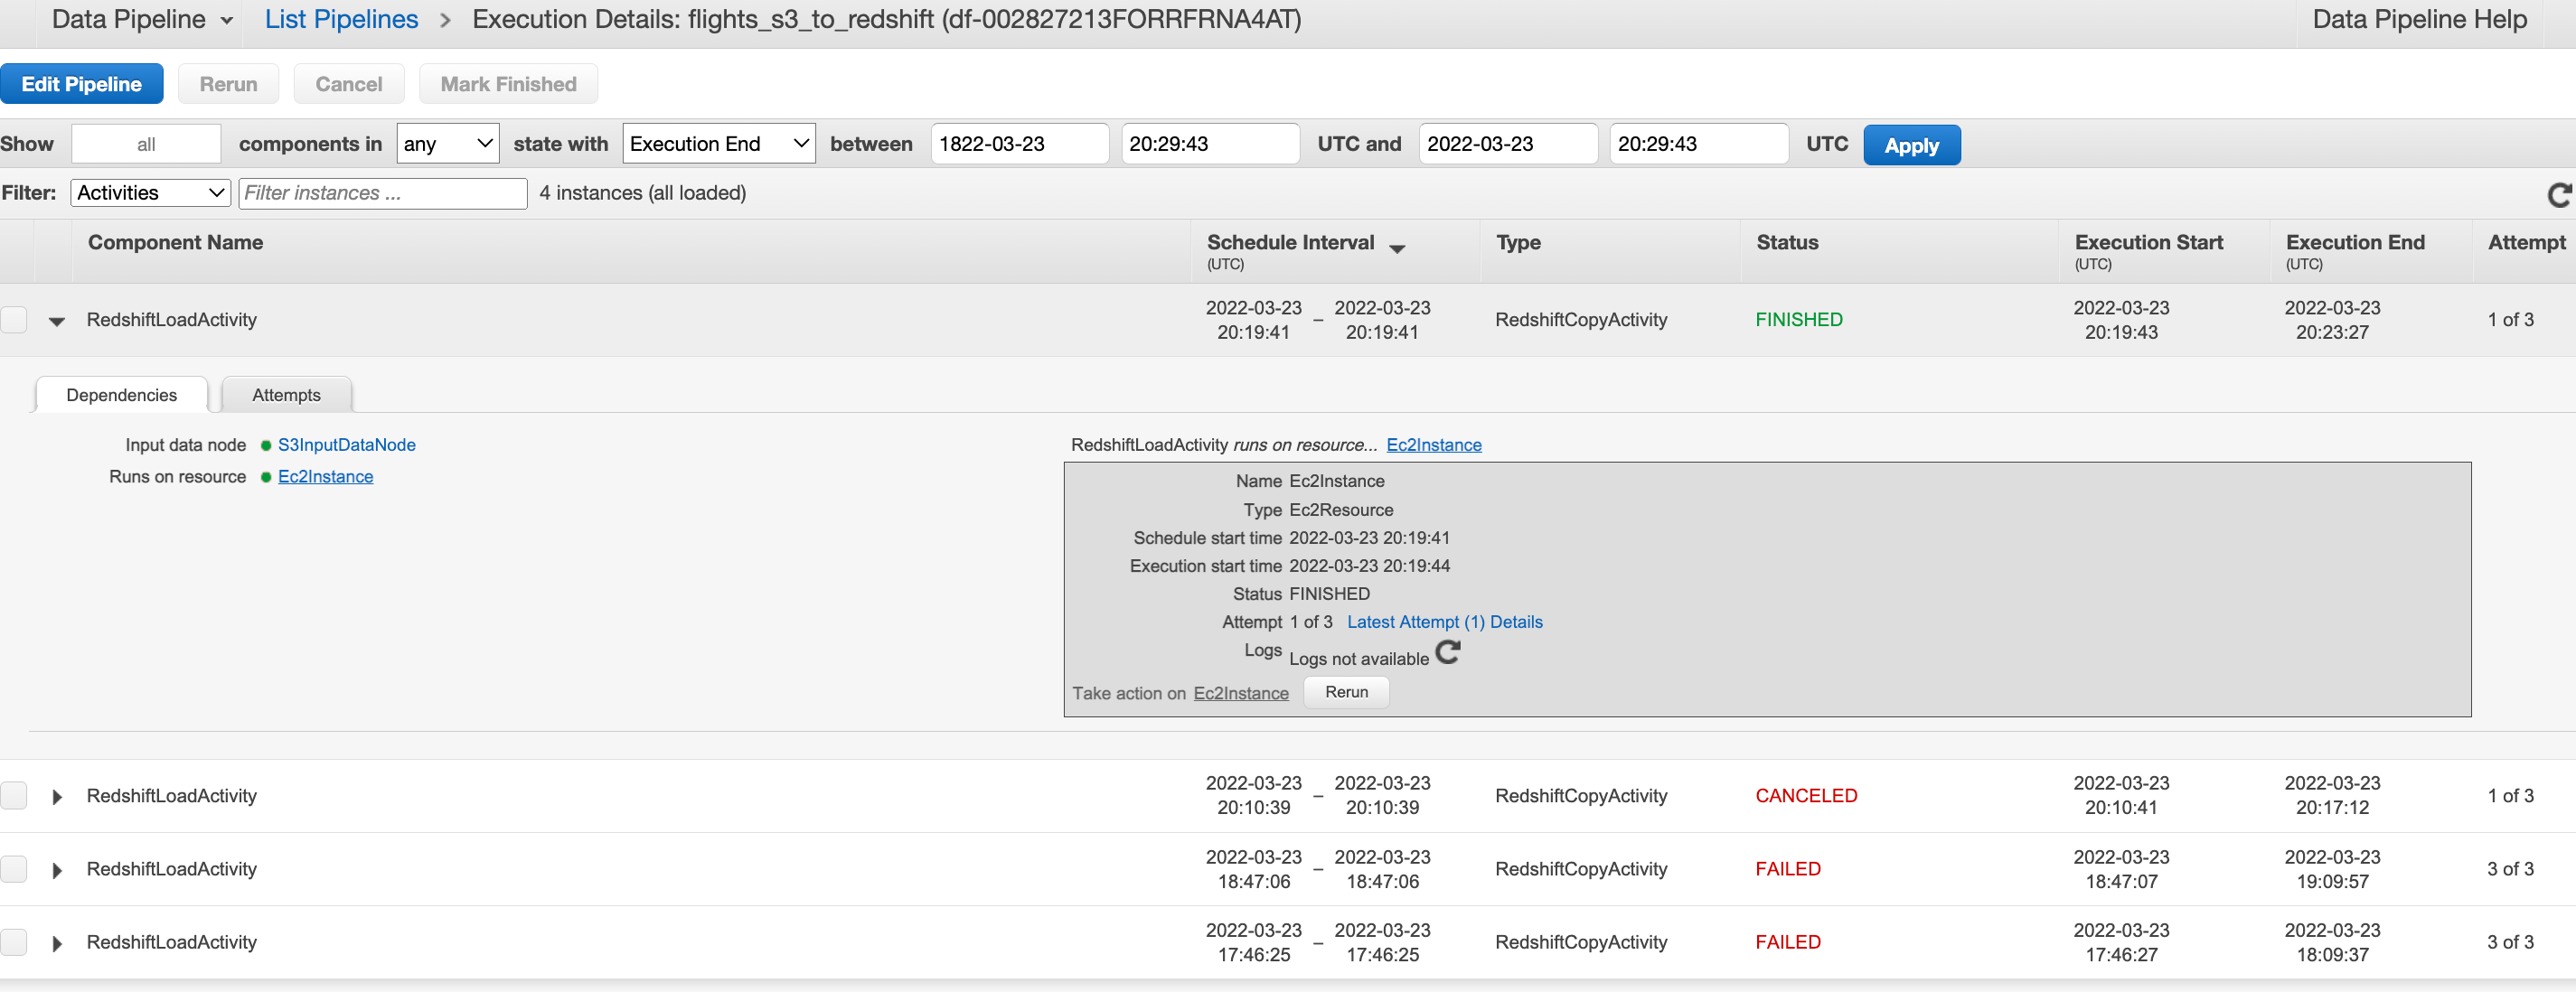
Task: Select the CANCELED activity row checkbox
Action: click(x=14, y=796)
